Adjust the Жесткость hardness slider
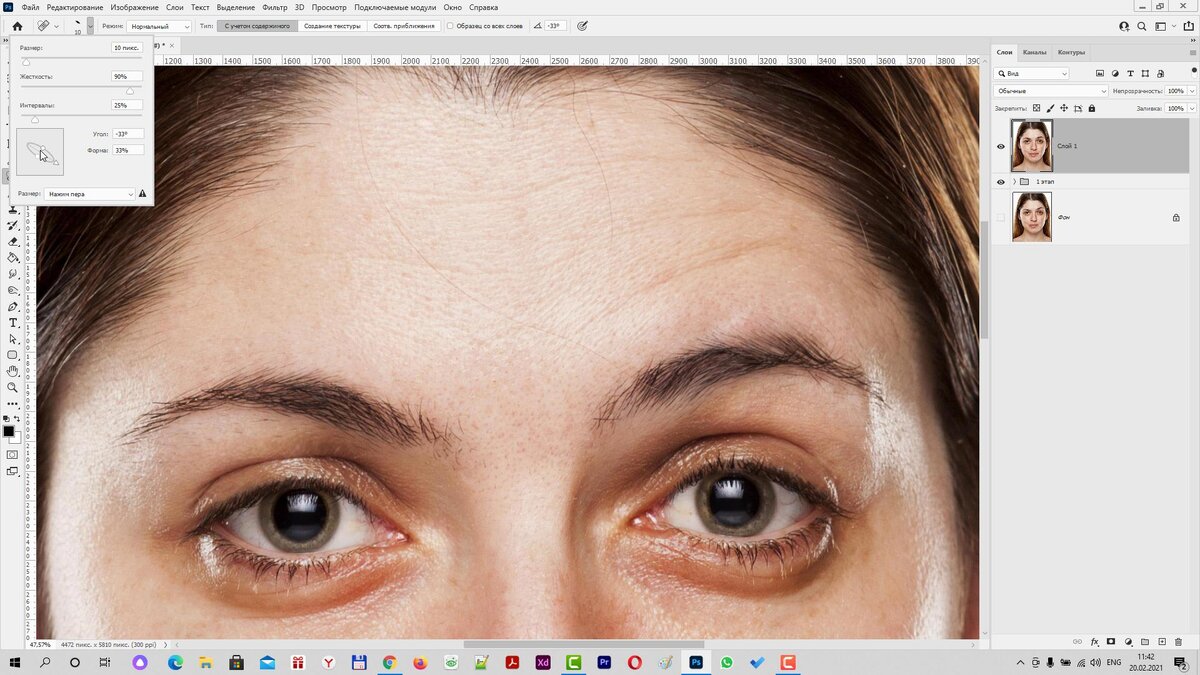The height and width of the screenshot is (675, 1200). tap(129, 91)
